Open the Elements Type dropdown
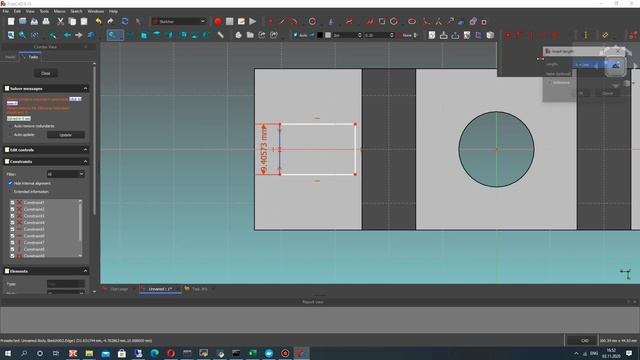The width and height of the screenshot is (640, 360). point(65,284)
